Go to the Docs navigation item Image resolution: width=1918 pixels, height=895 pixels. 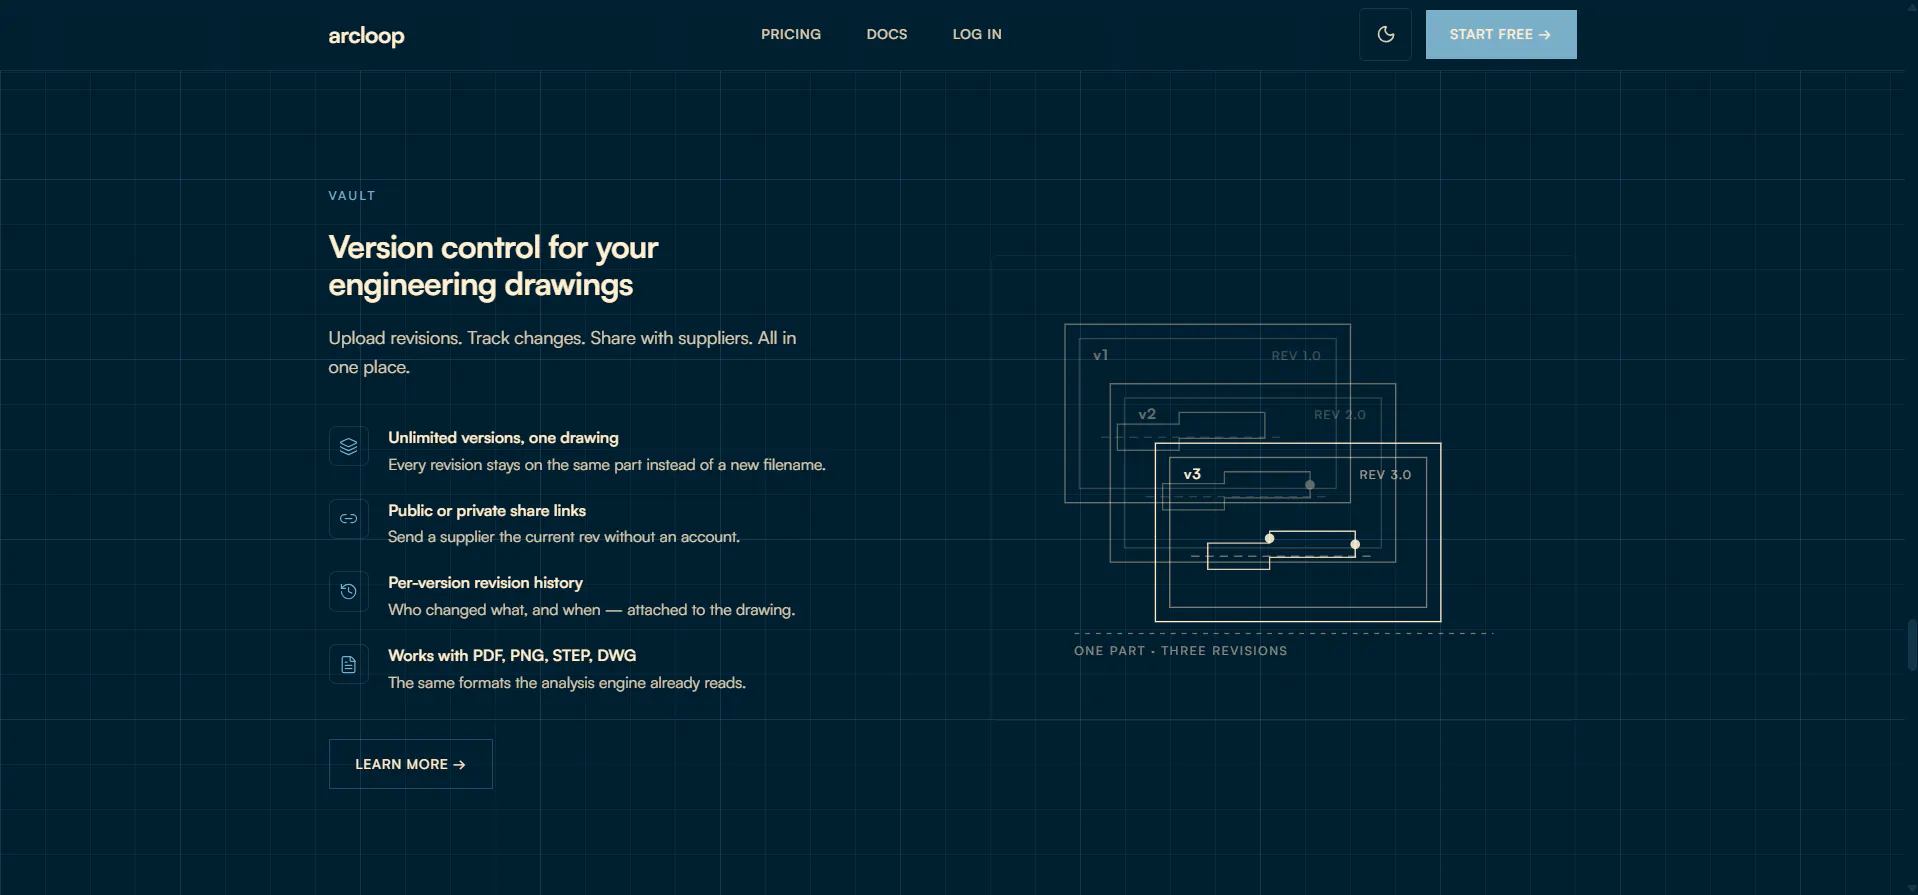coord(887,34)
